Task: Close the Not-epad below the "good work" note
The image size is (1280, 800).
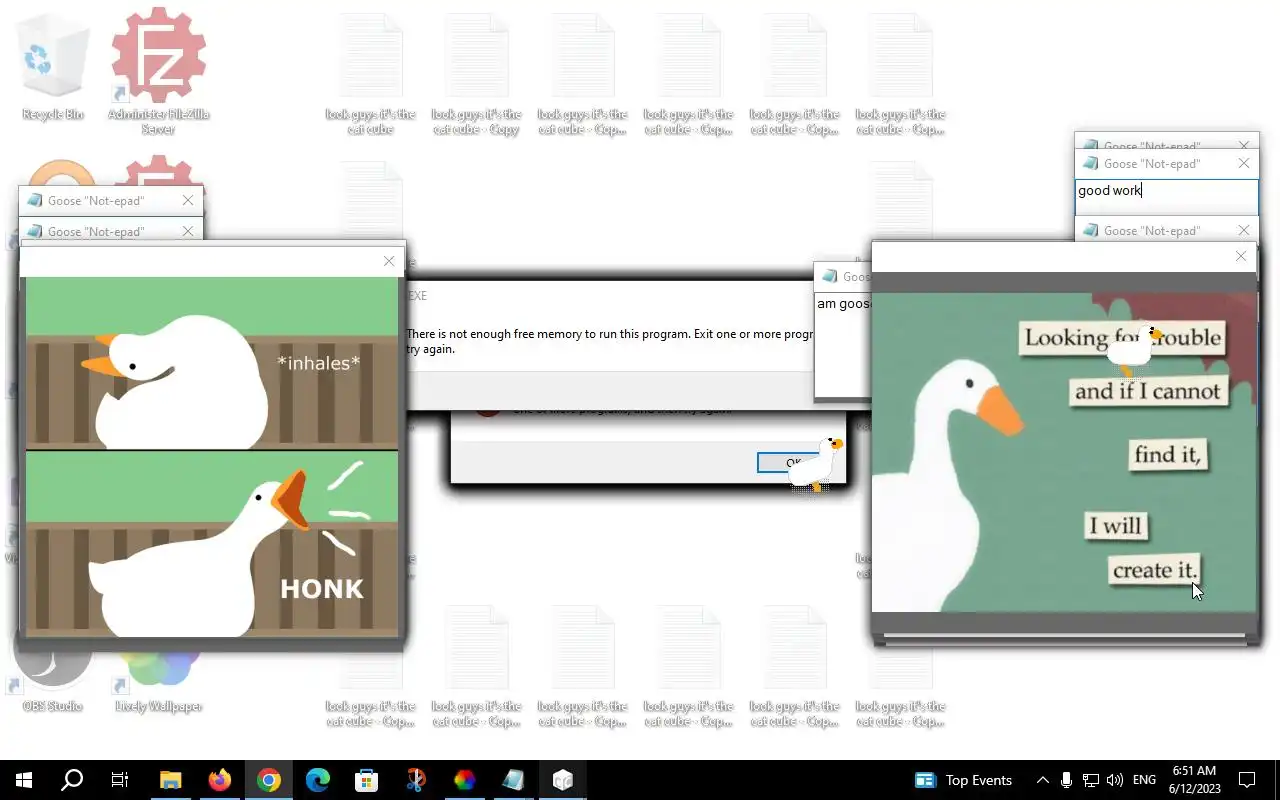Action: 1244,230
